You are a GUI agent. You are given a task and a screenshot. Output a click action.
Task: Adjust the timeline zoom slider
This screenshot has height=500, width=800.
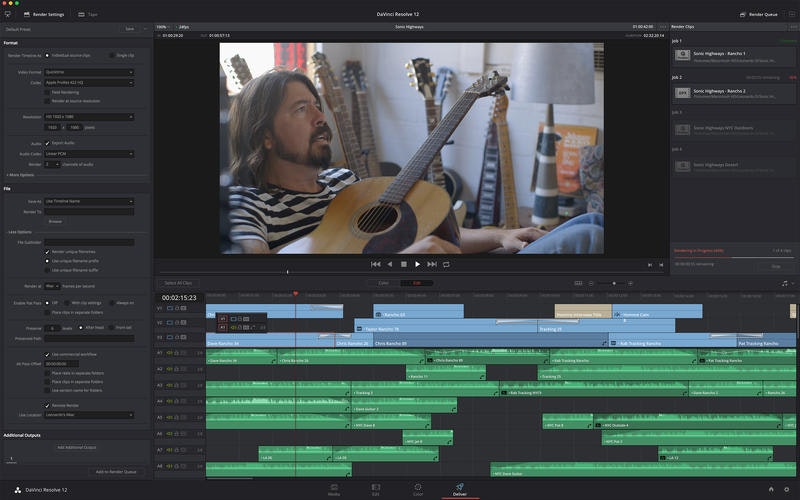tap(614, 283)
